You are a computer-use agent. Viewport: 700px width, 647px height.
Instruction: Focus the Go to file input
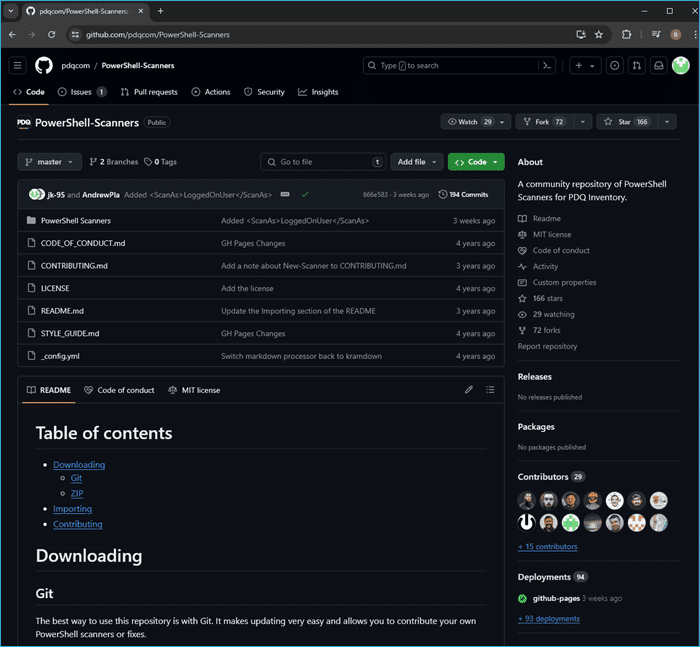point(322,162)
